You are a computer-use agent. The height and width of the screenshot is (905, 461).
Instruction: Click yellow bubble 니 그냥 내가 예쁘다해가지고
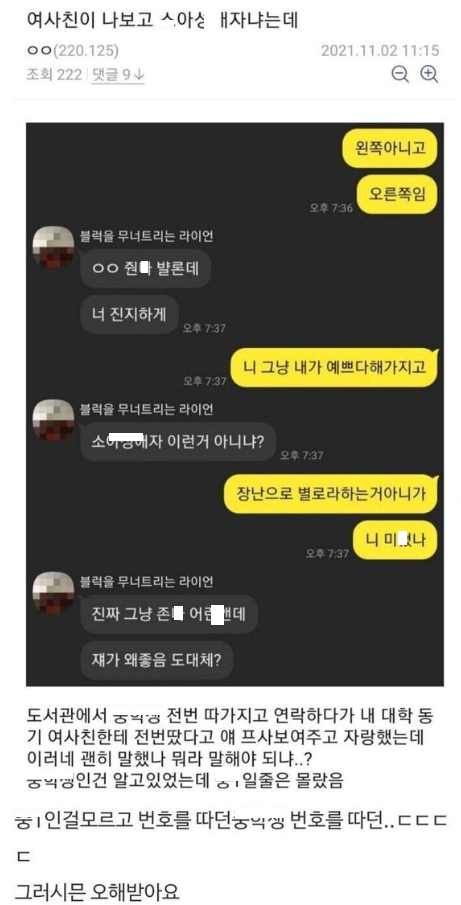coord(335,367)
